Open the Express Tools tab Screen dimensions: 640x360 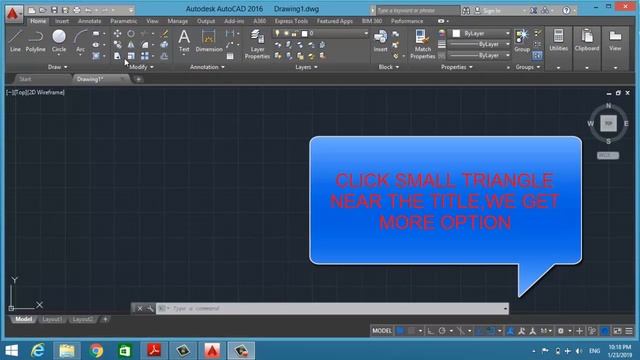click(291, 21)
